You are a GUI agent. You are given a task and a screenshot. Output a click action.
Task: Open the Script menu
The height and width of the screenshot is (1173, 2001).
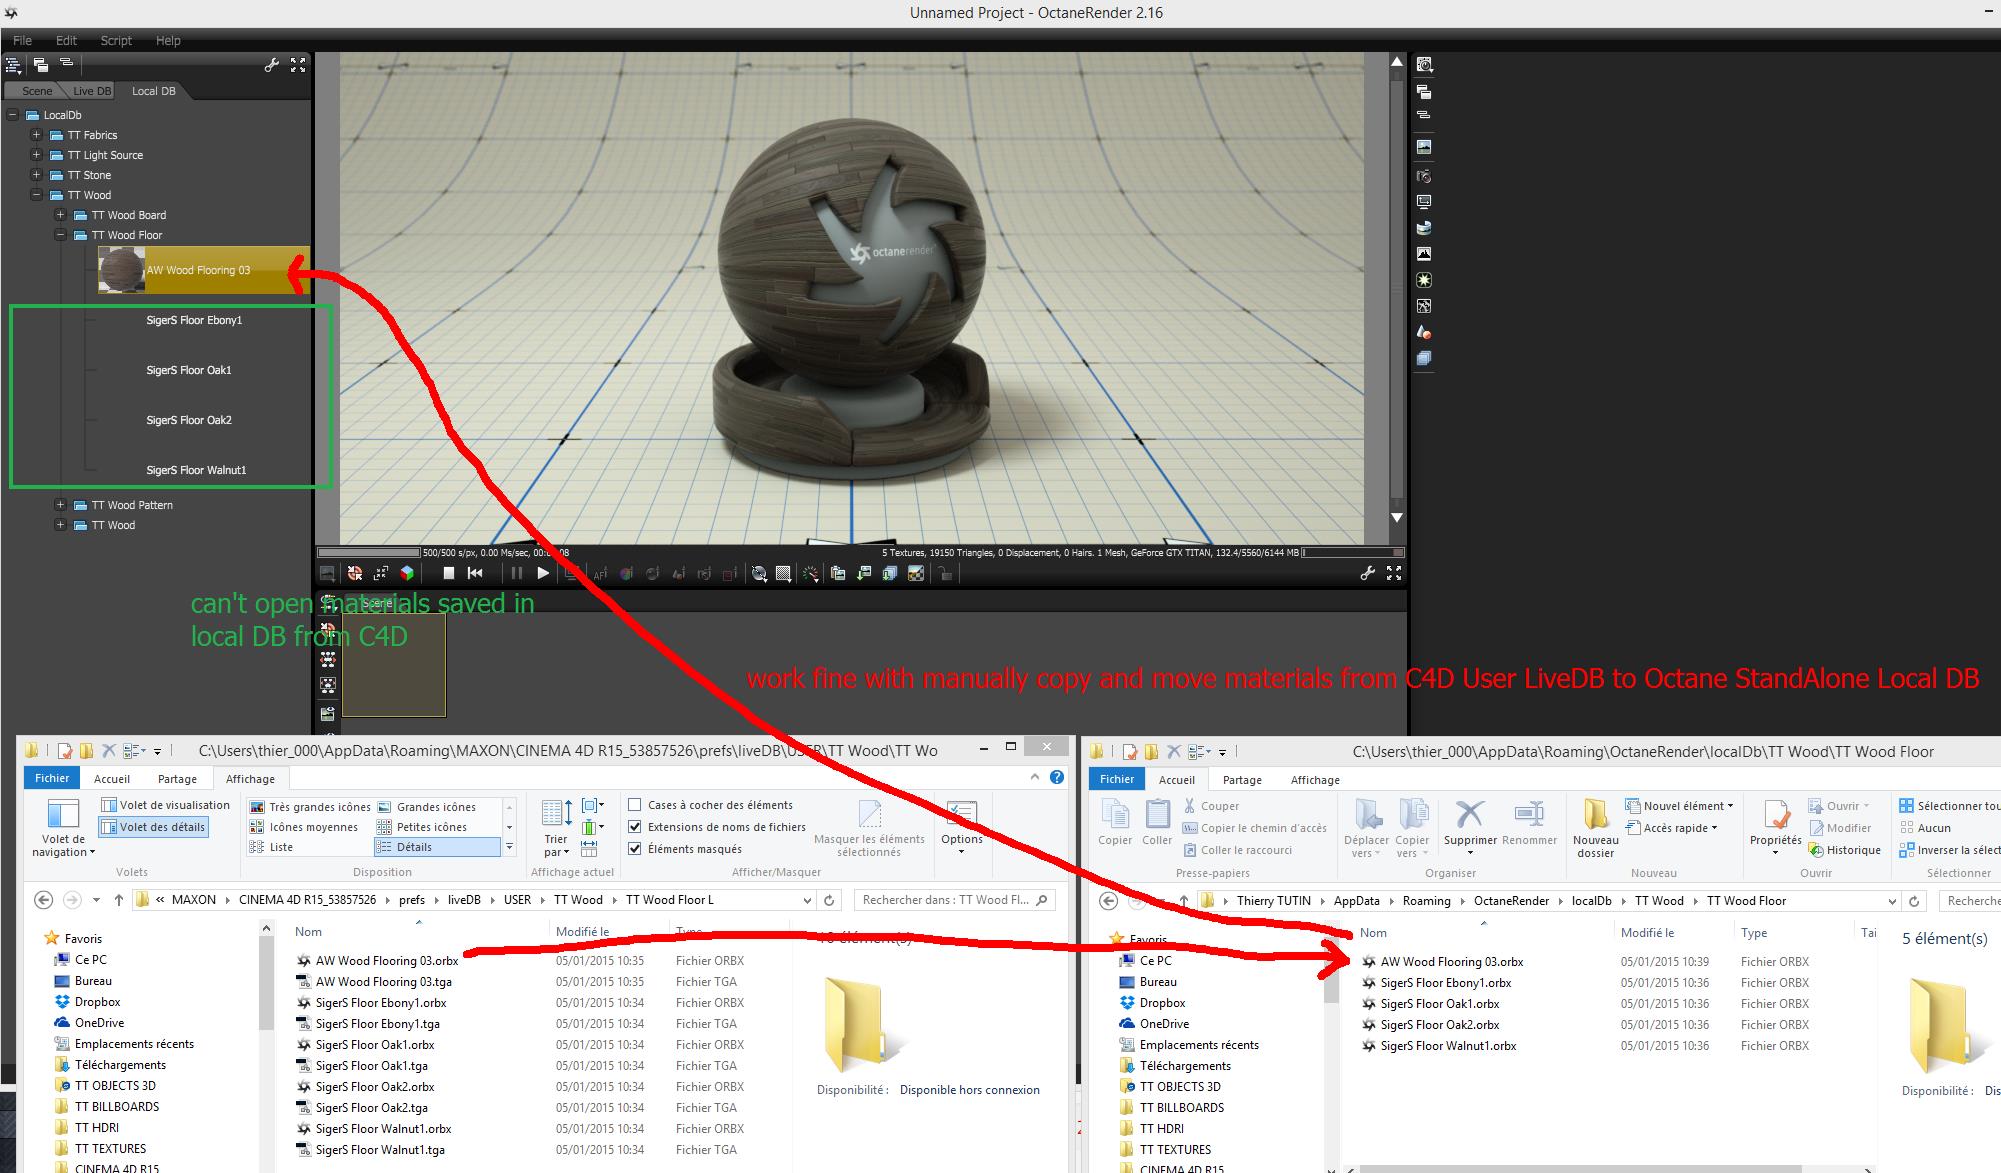(x=116, y=41)
